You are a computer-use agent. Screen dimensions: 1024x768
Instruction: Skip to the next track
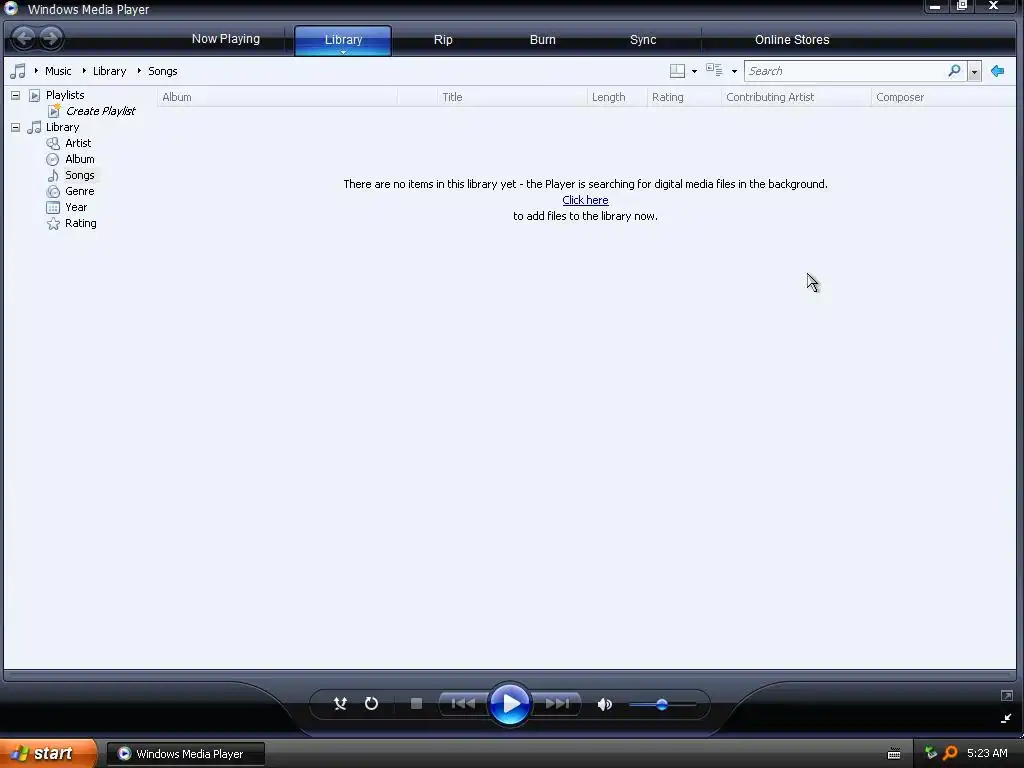(x=557, y=703)
